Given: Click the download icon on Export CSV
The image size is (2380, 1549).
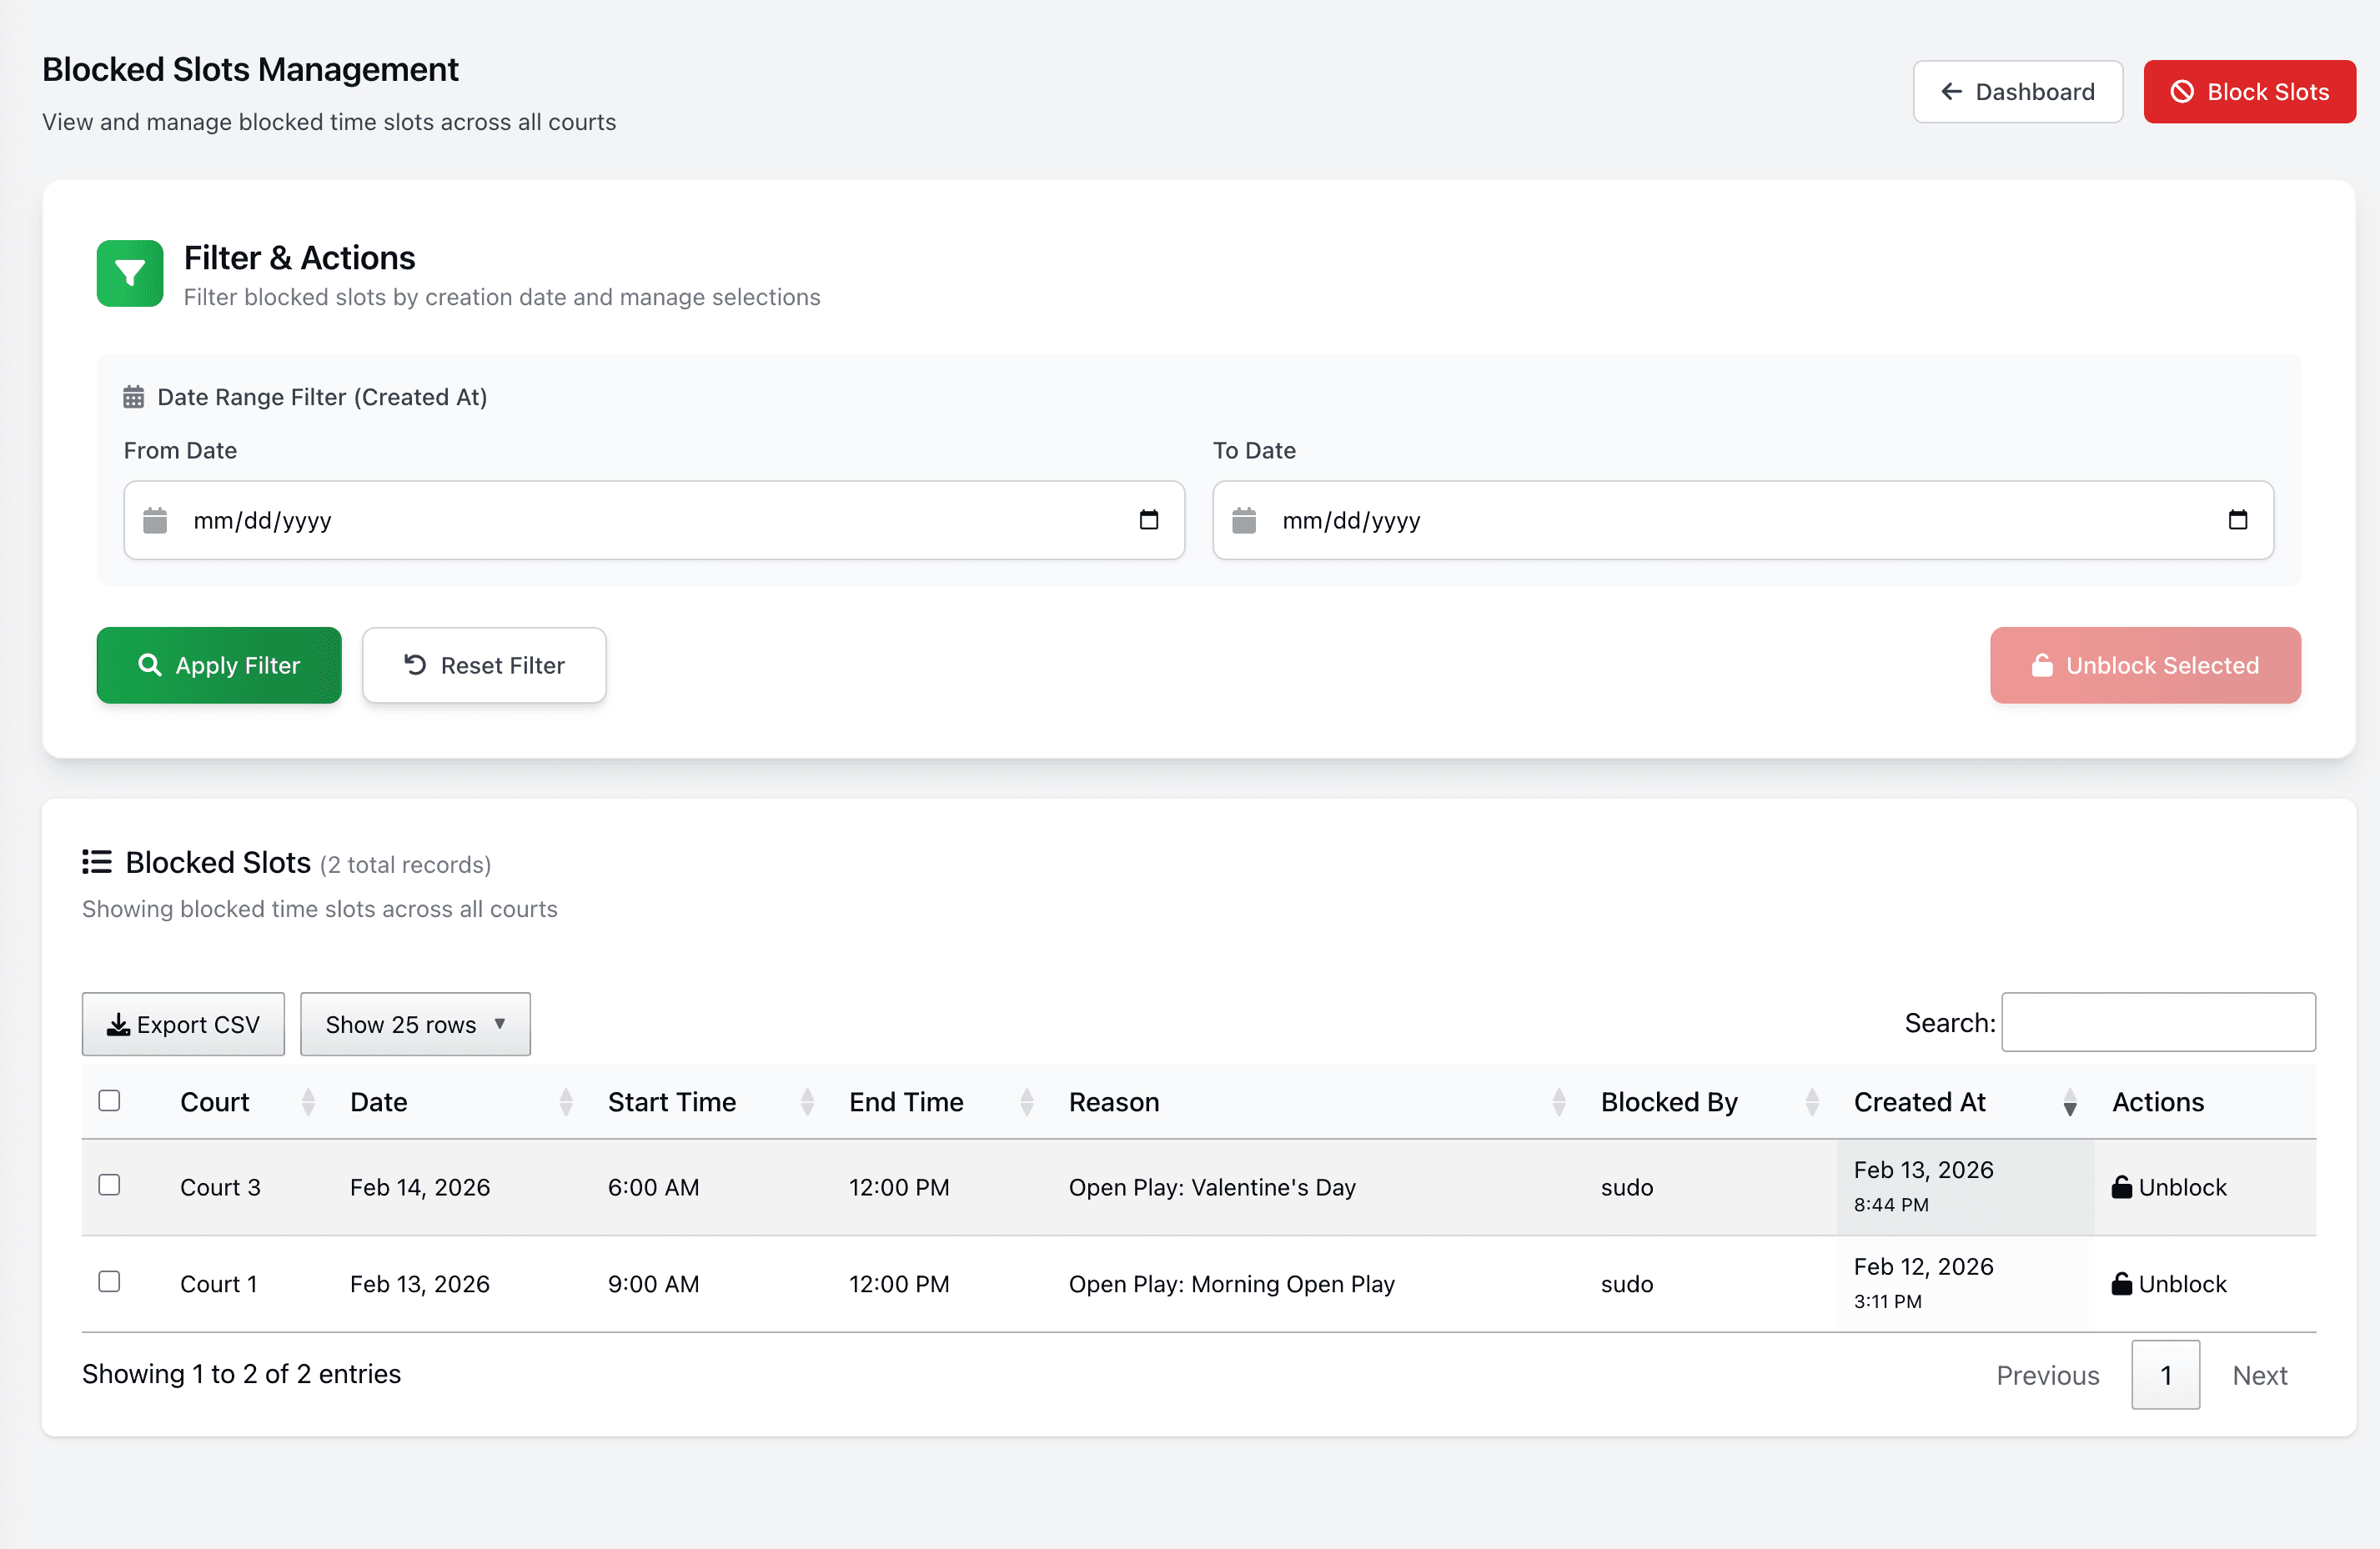Looking at the screenshot, I should (118, 1023).
